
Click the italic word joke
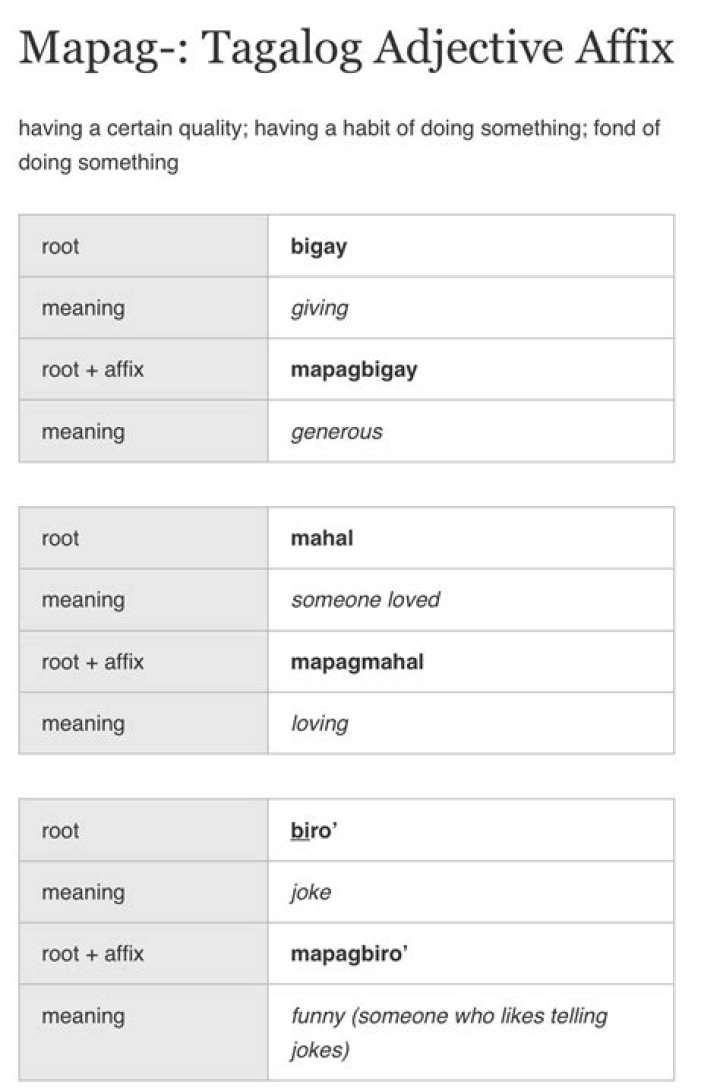(310, 892)
